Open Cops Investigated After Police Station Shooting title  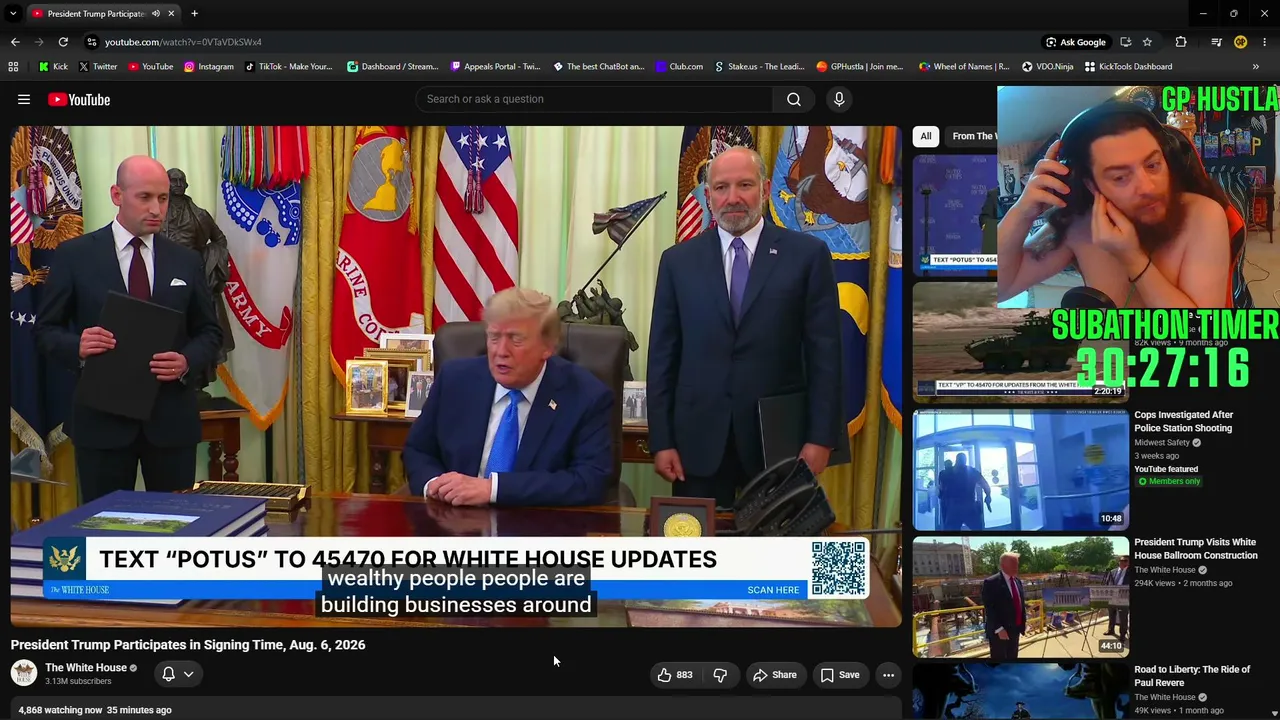[1184, 421]
